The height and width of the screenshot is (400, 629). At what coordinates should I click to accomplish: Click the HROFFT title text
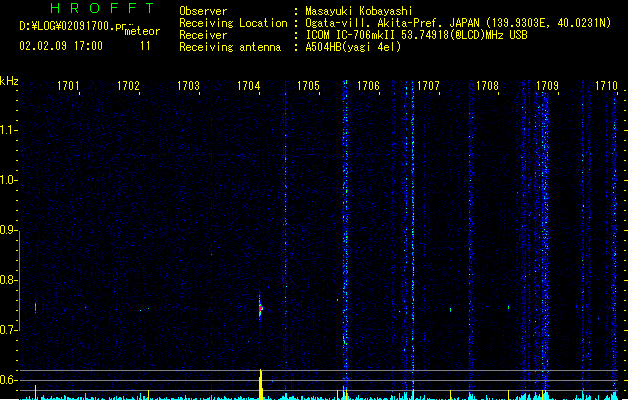[x=102, y=8]
